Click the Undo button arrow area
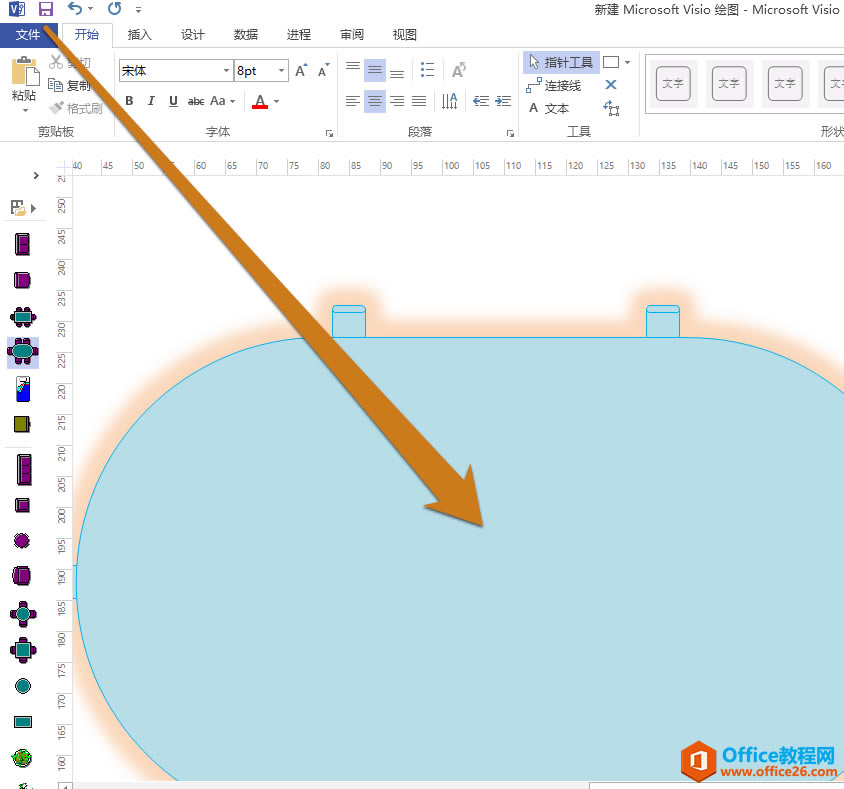Screen dimensions: 844x789 tap(73, 9)
